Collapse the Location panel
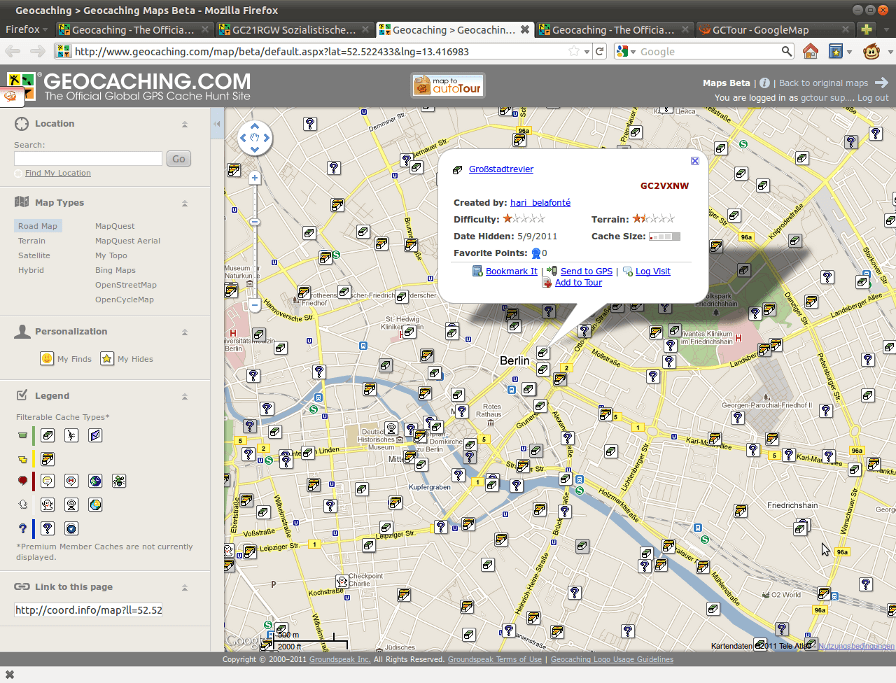Image resolution: width=896 pixels, height=683 pixels. point(185,124)
